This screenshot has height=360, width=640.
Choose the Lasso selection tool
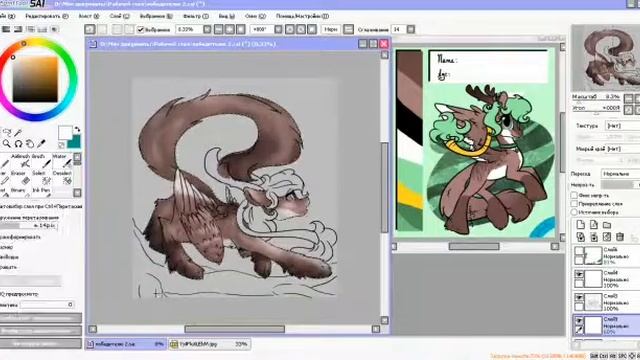click(7, 133)
